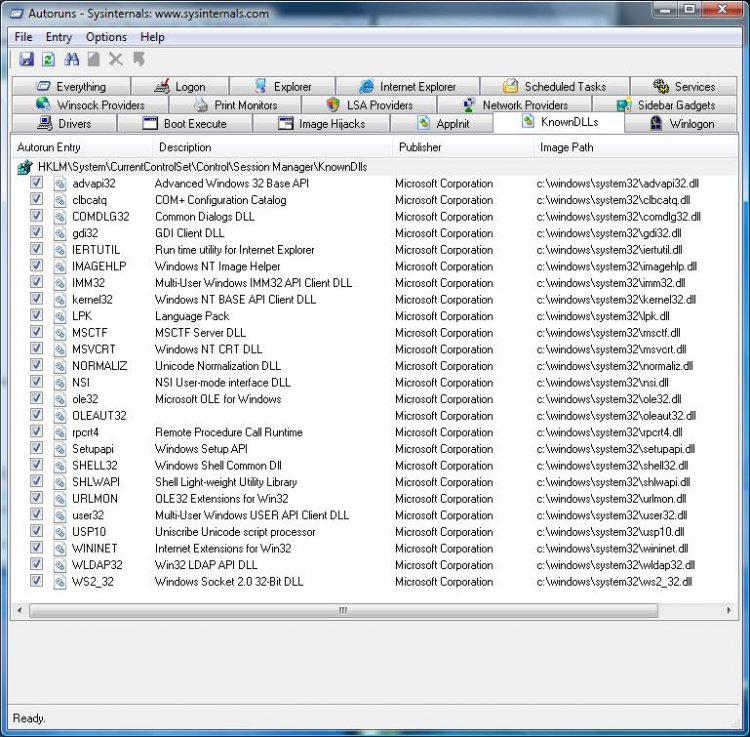Screen dimensions: 750x737
Task: Open the Winsock Providers tab
Action: coord(90,105)
